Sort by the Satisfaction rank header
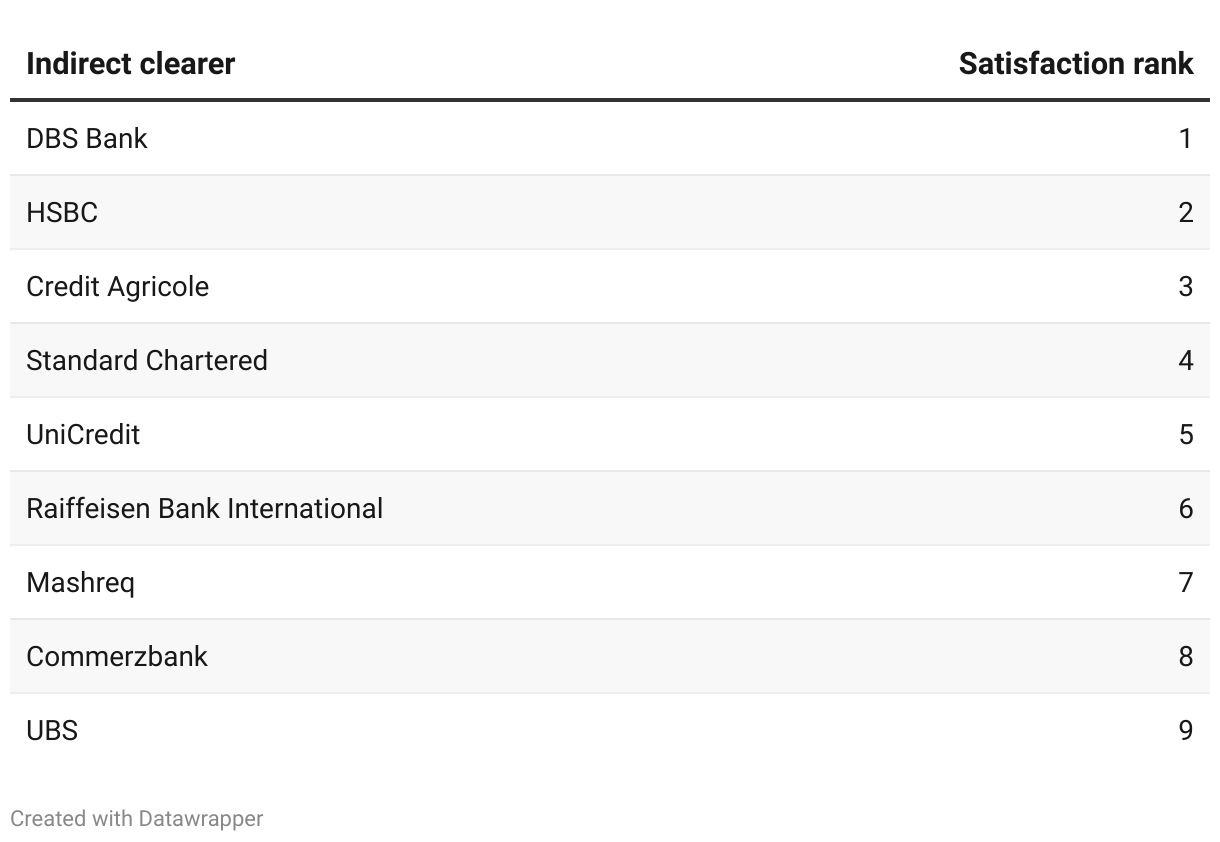 1075,64
